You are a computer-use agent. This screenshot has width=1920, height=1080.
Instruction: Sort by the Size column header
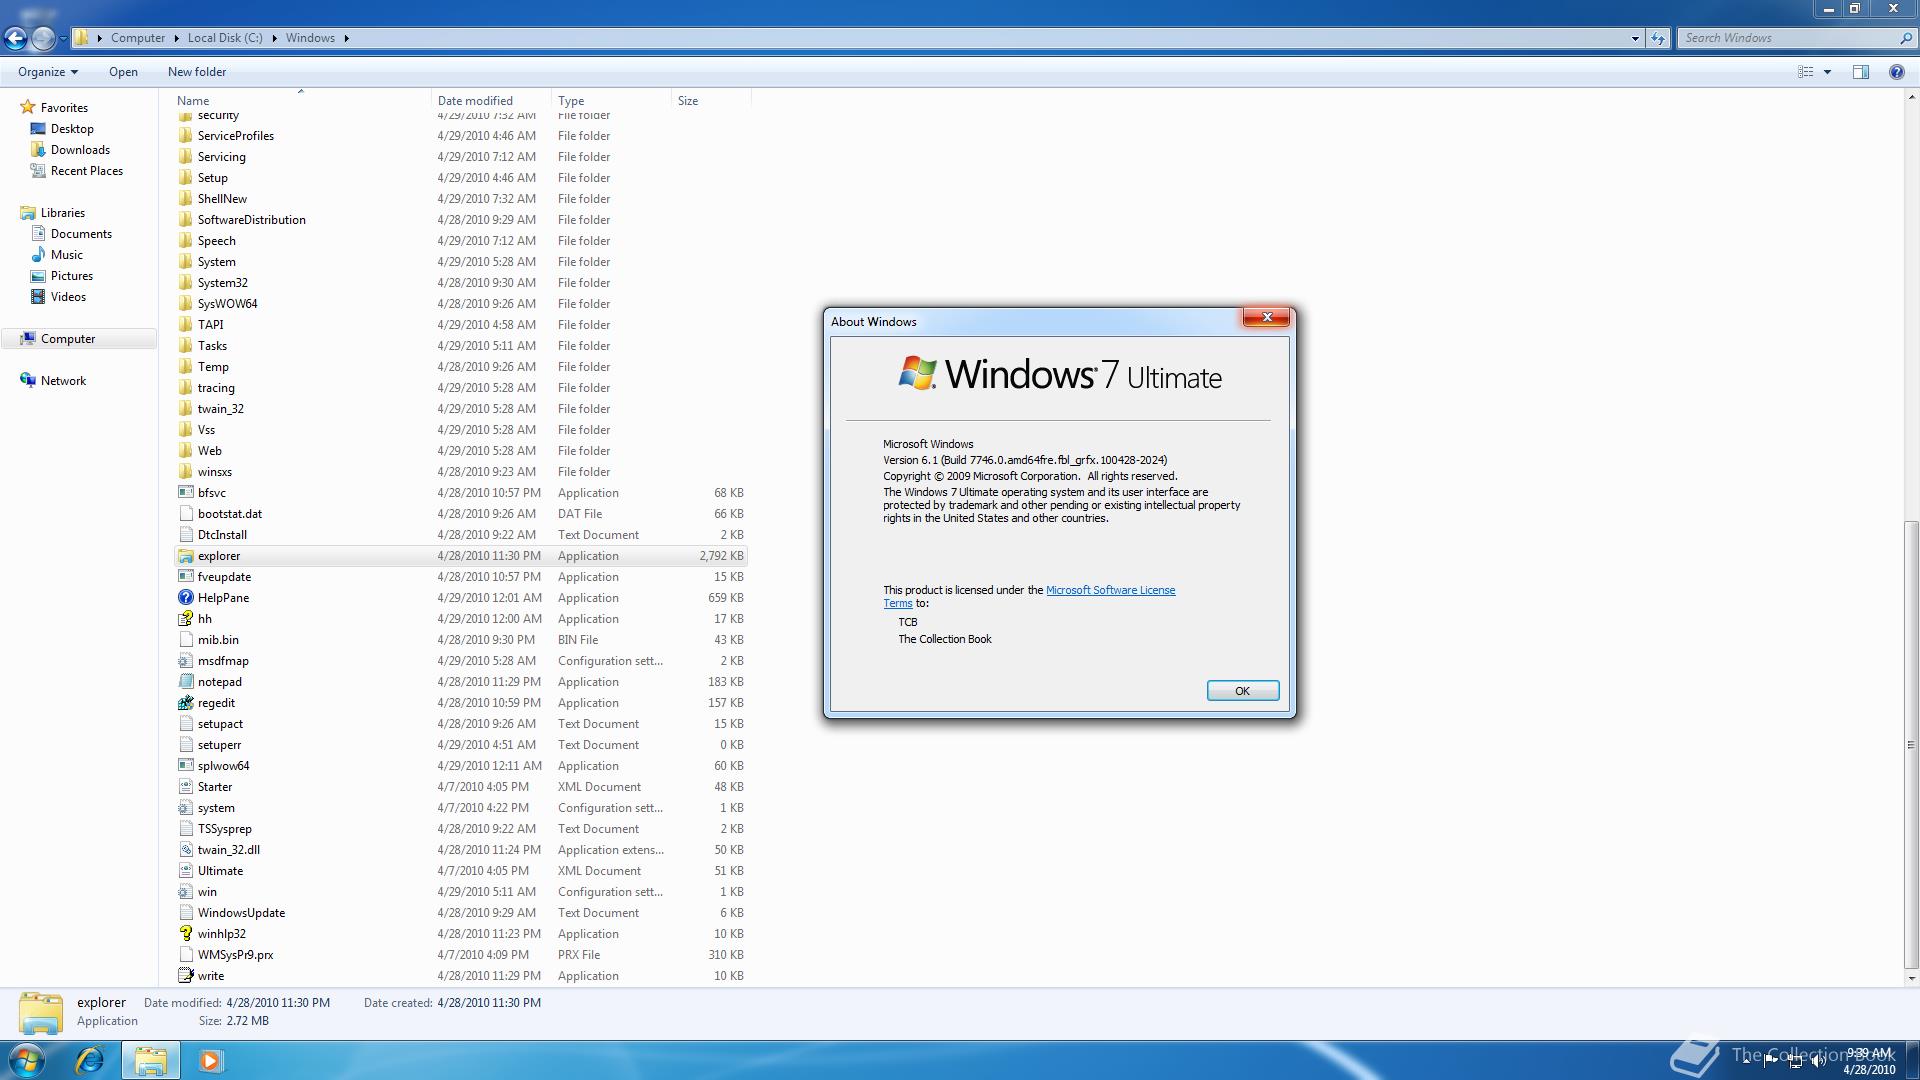tap(711, 101)
